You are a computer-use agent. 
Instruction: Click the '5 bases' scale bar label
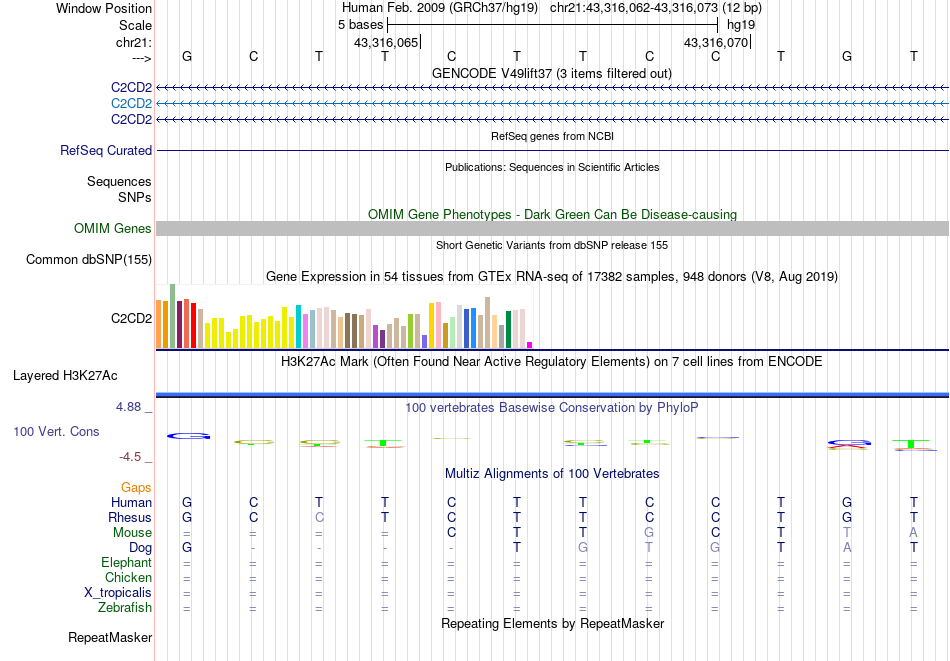pos(360,25)
